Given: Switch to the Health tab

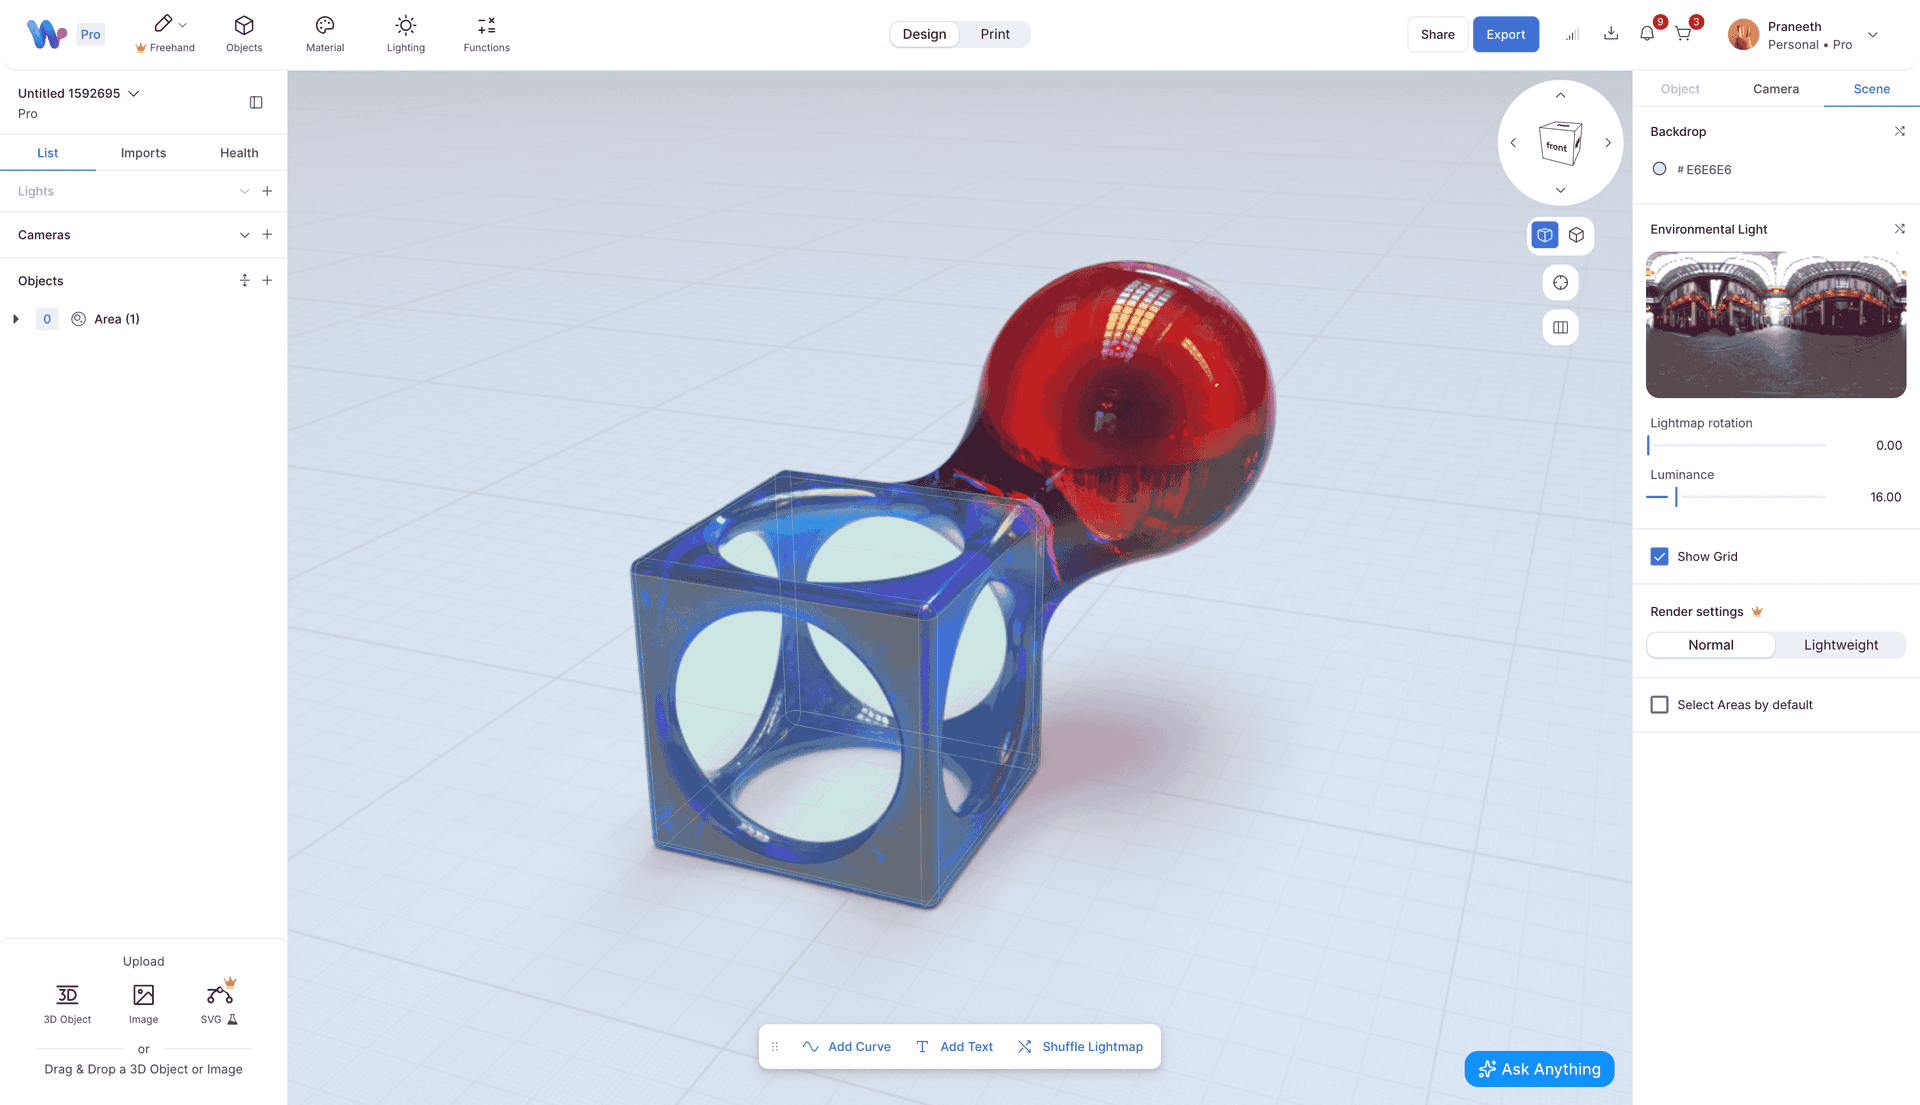Looking at the screenshot, I should pyautogui.click(x=239, y=153).
